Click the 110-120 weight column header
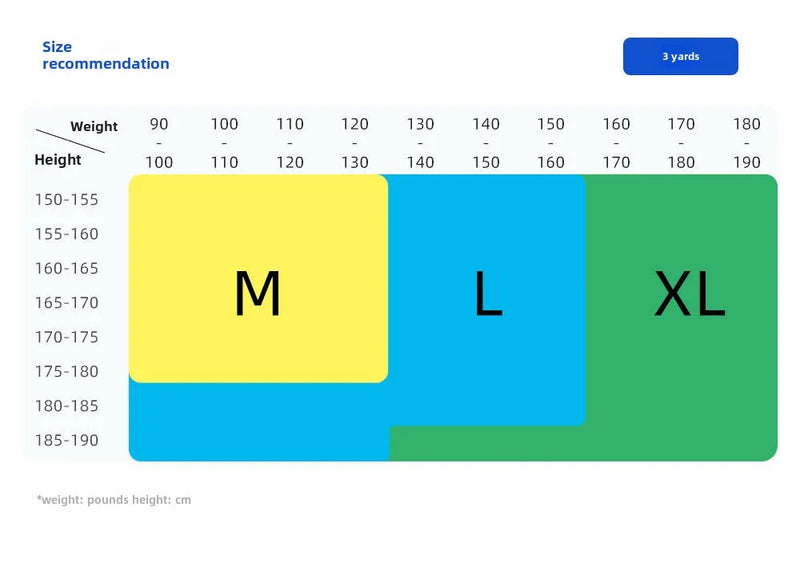Viewport: 800px width, 571px height. 289,143
